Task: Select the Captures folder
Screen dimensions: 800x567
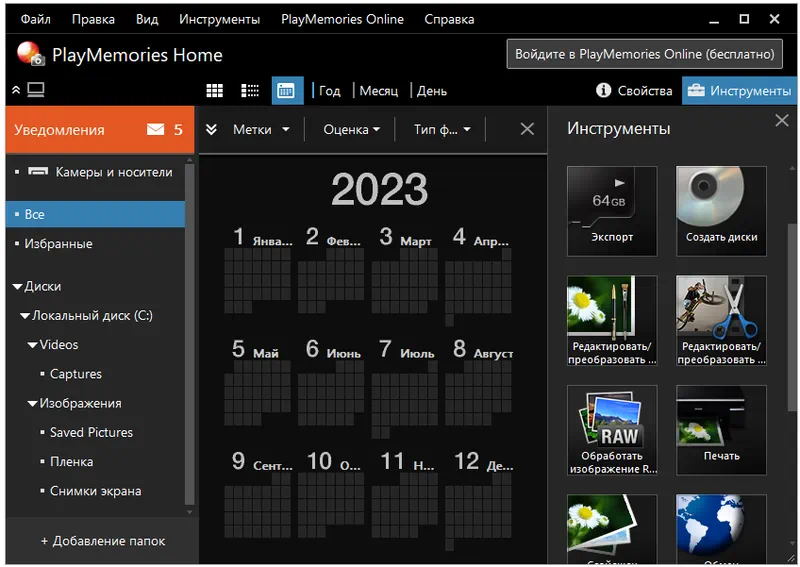Action: click(76, 374)
